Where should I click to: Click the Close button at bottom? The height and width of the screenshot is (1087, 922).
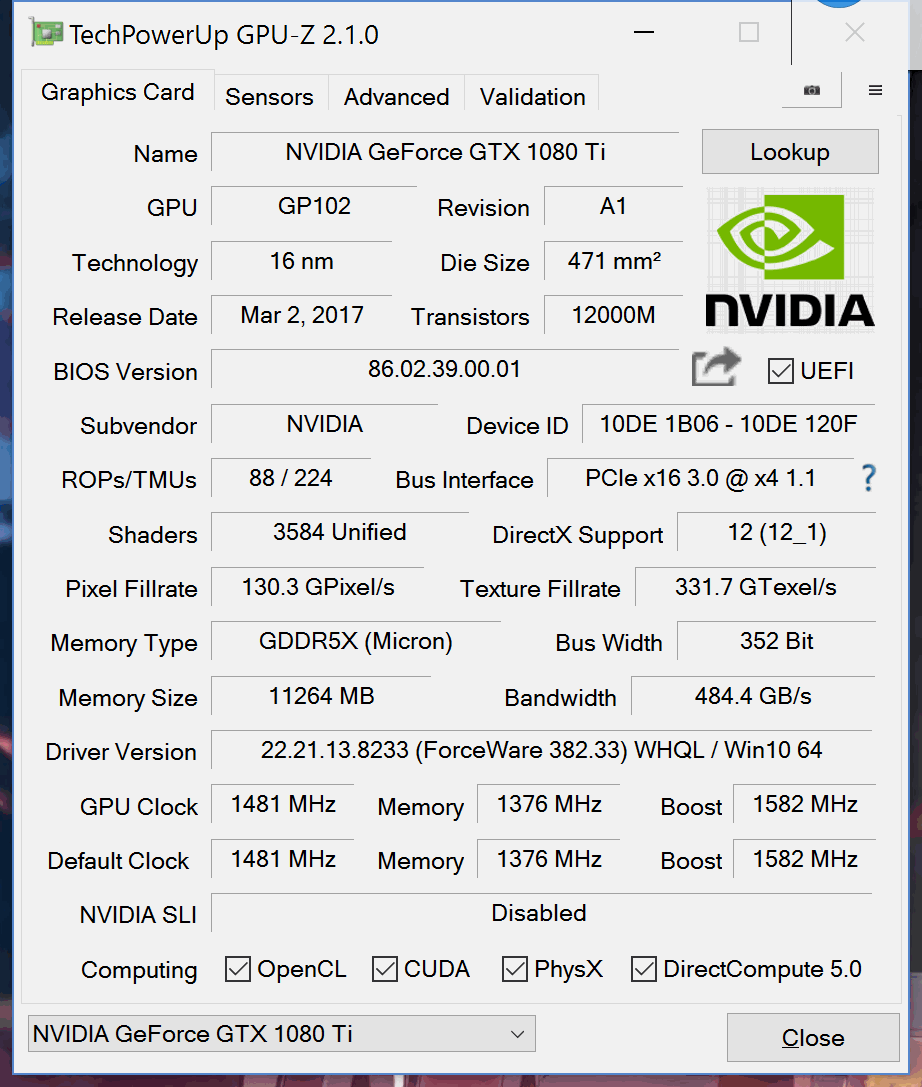[813, 1038]
